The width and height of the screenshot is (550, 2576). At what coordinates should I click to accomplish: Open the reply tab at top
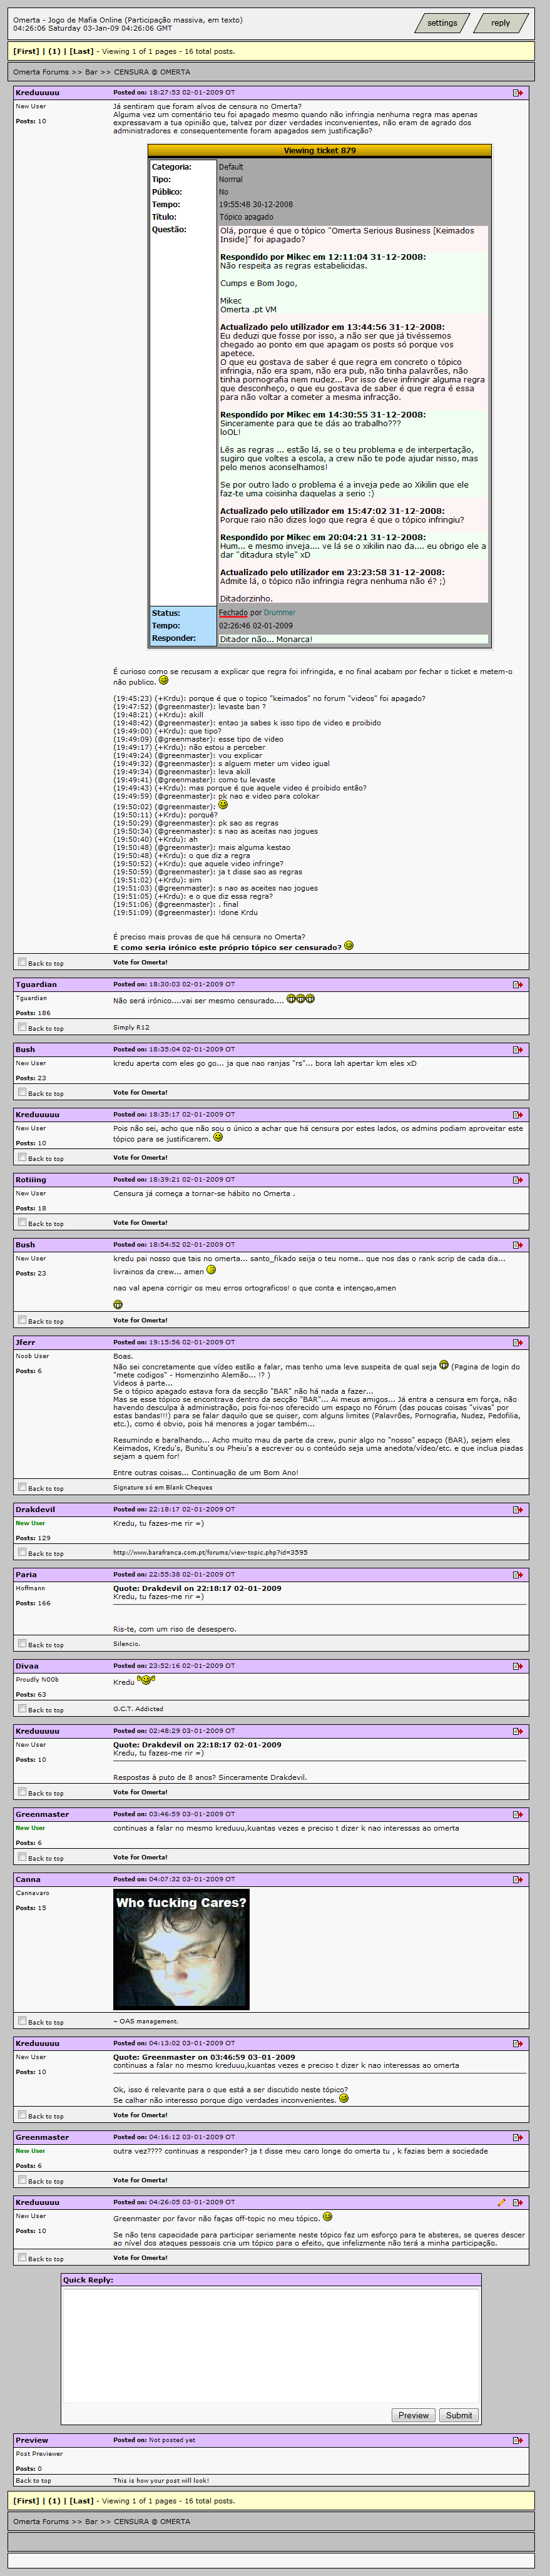[x=500, y=23]
